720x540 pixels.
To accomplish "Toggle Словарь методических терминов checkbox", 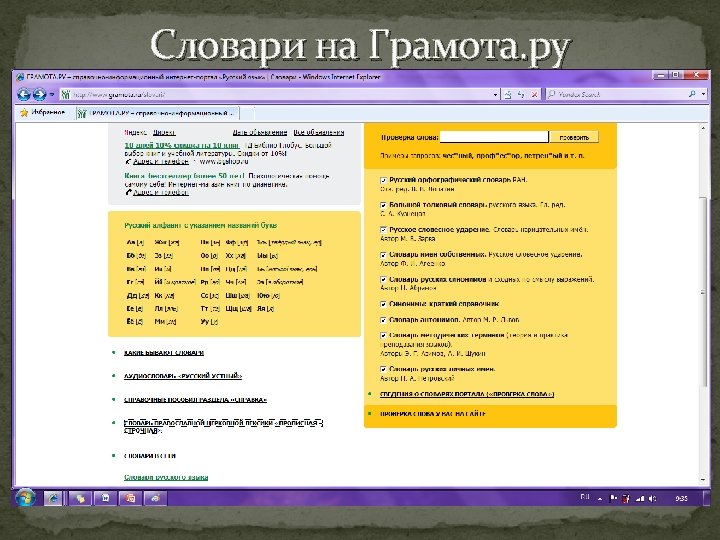I will [383, 336].
